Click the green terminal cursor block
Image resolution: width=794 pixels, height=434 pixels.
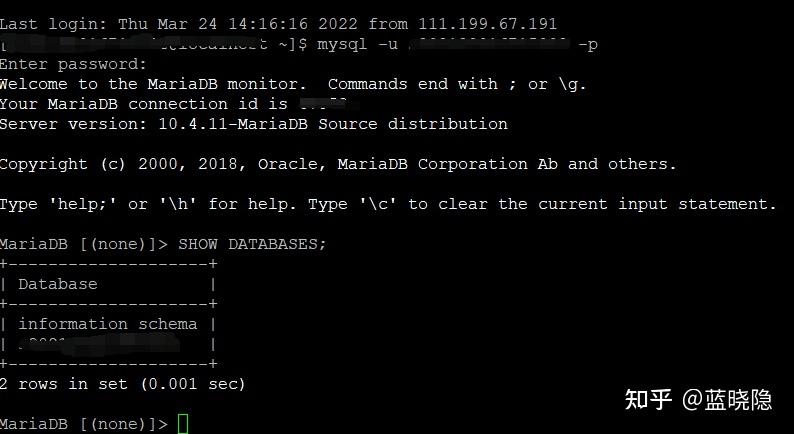(183, 424)
